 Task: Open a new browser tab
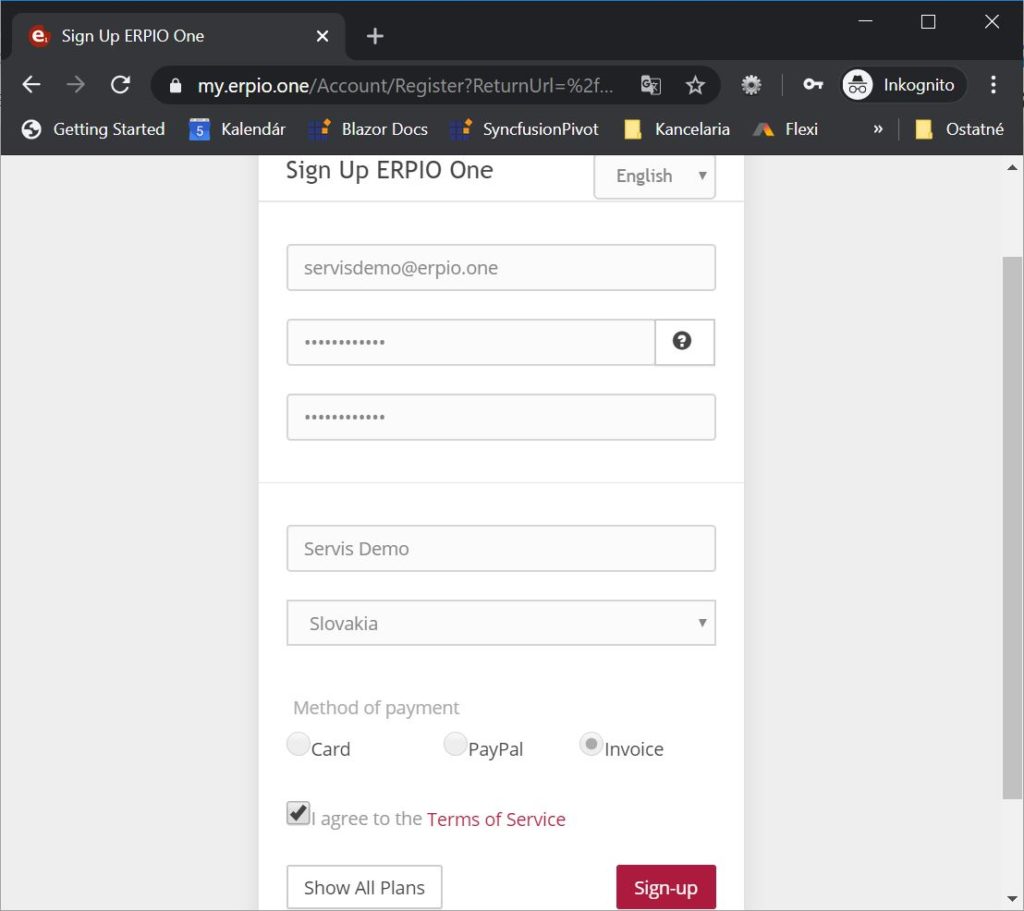pyautogui.click(x=375, y=36)
